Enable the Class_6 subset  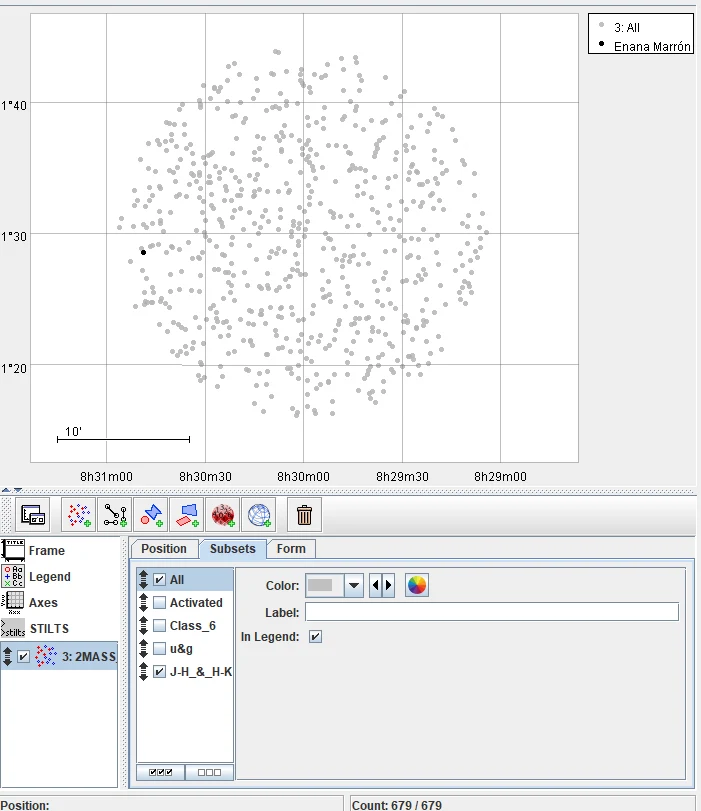point(160,626)
